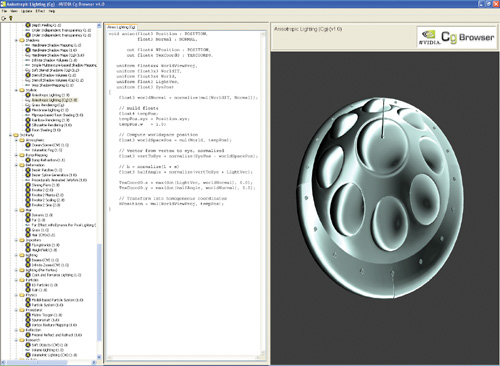Click the Bezier Patches icon

pos(28,170)
